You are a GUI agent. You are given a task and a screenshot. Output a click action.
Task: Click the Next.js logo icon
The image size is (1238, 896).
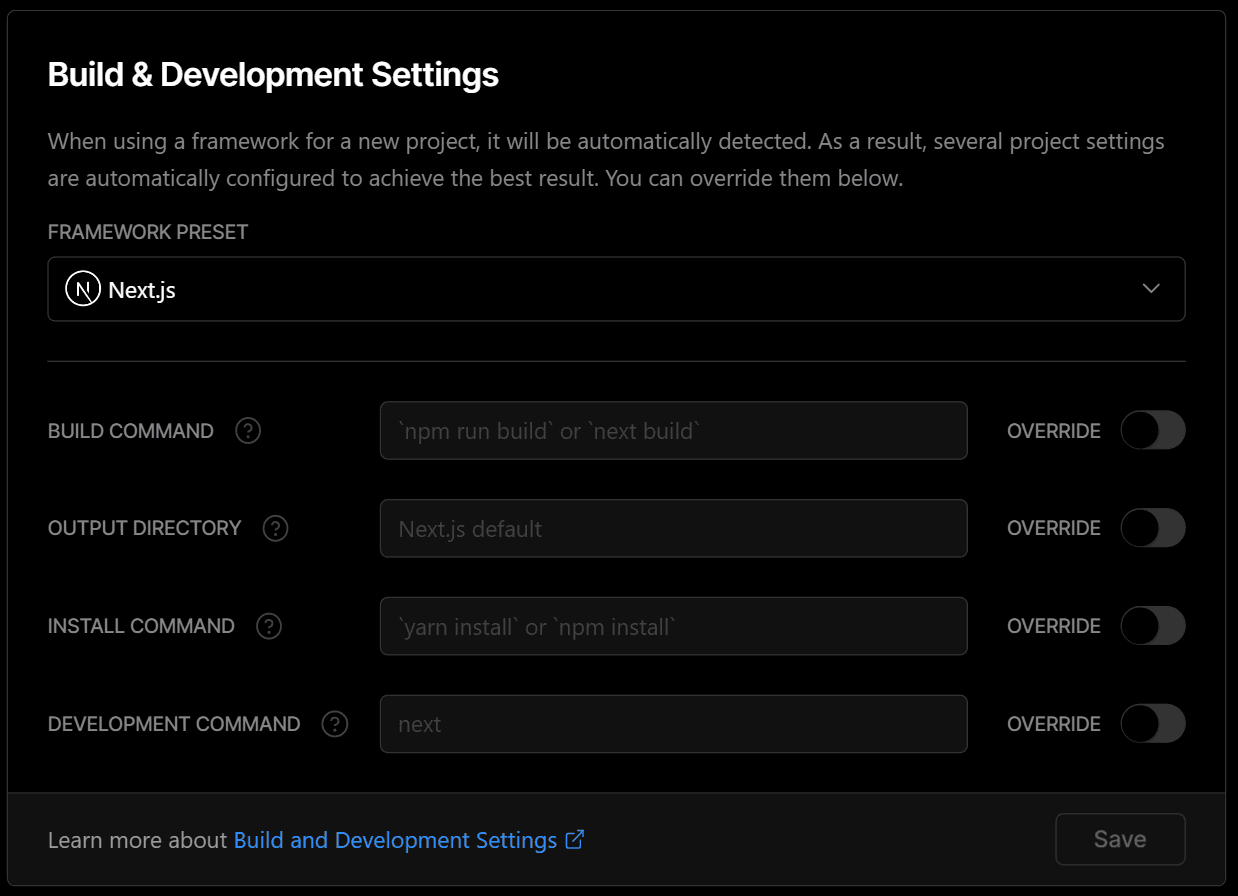(83, 289)
